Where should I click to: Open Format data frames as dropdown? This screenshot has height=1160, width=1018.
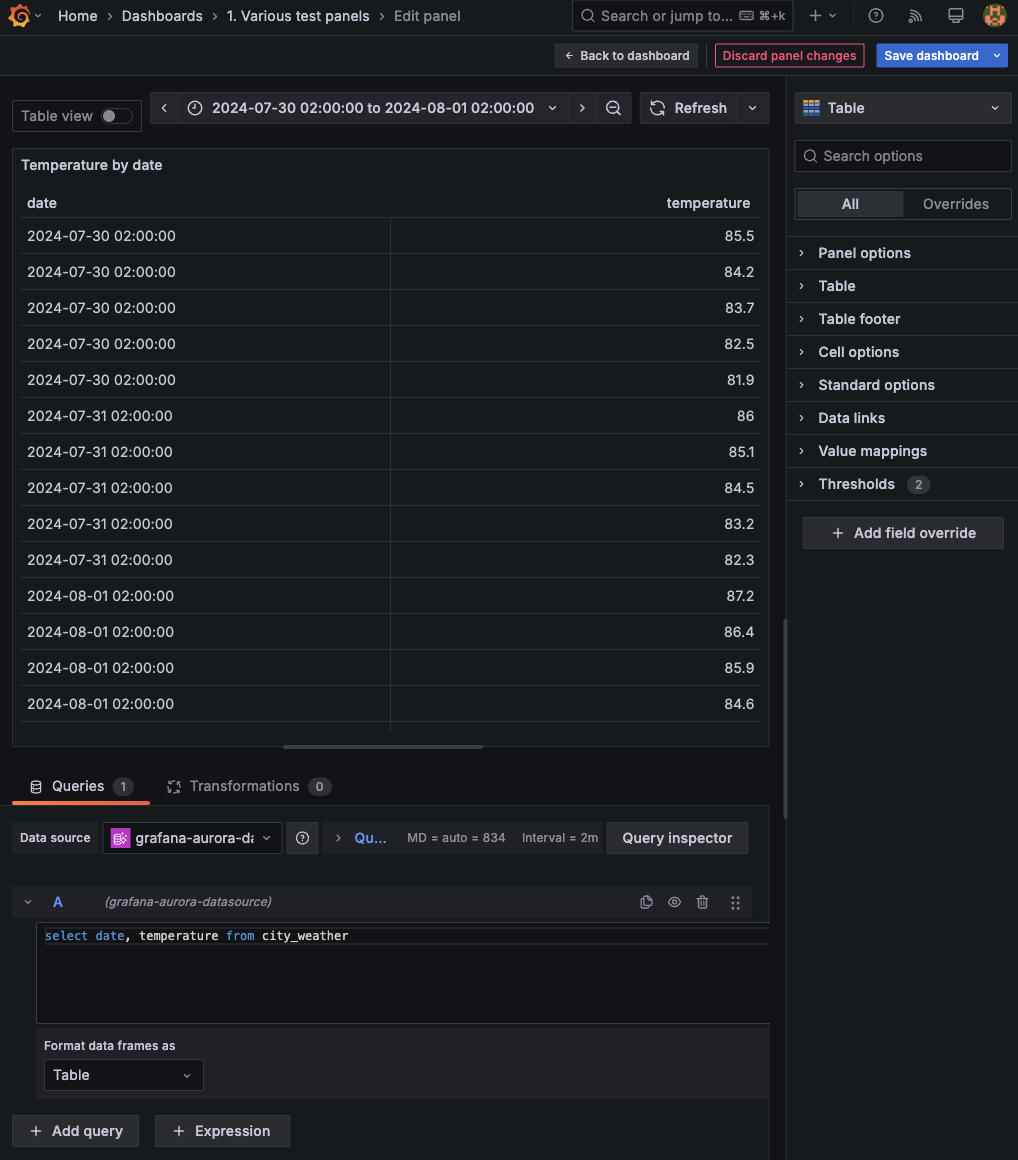pos(124,1075)
